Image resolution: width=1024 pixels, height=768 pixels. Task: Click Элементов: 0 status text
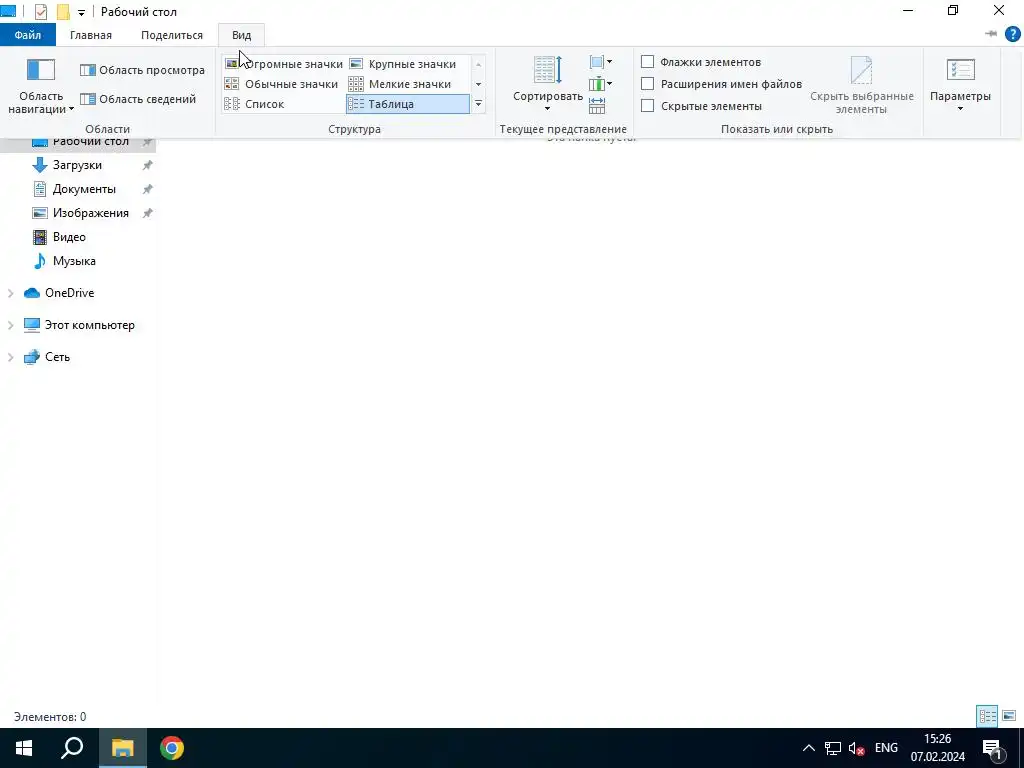click(50, 717)
